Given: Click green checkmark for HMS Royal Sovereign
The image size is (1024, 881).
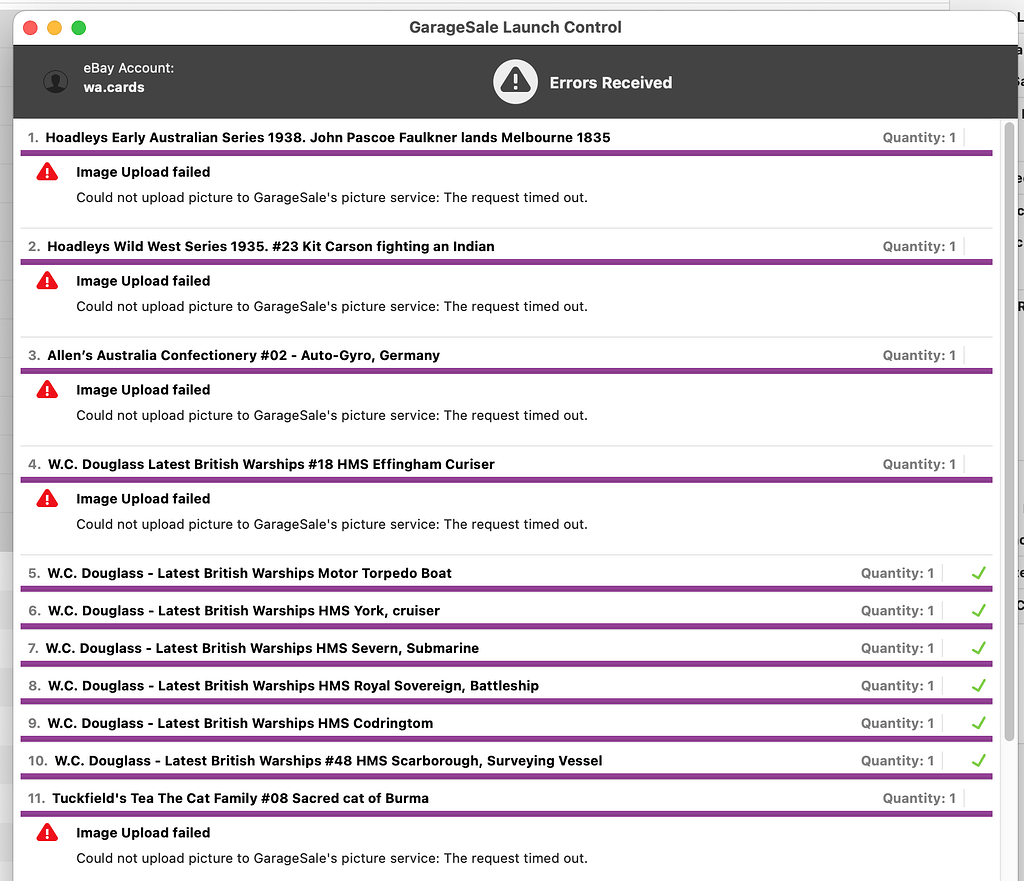Looking at the screenshot, I should click(x=978, y=686).
